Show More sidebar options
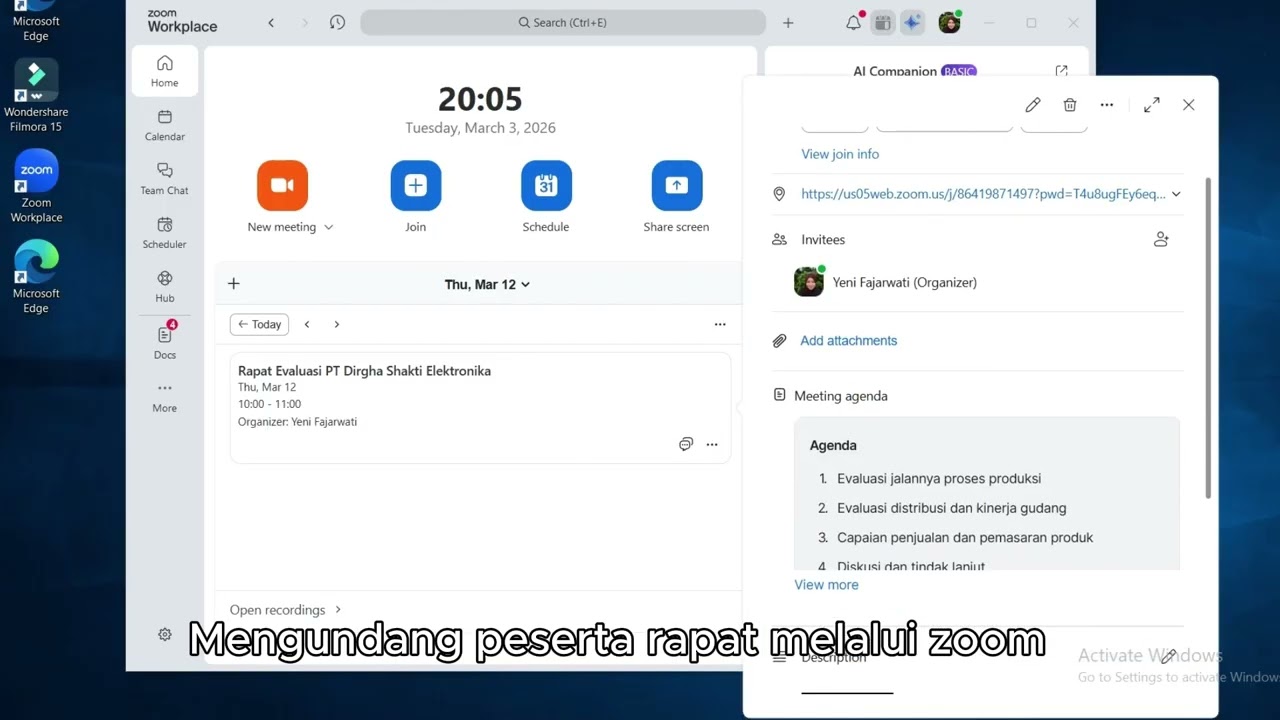Screen dimensions: 1280x720 165,396
